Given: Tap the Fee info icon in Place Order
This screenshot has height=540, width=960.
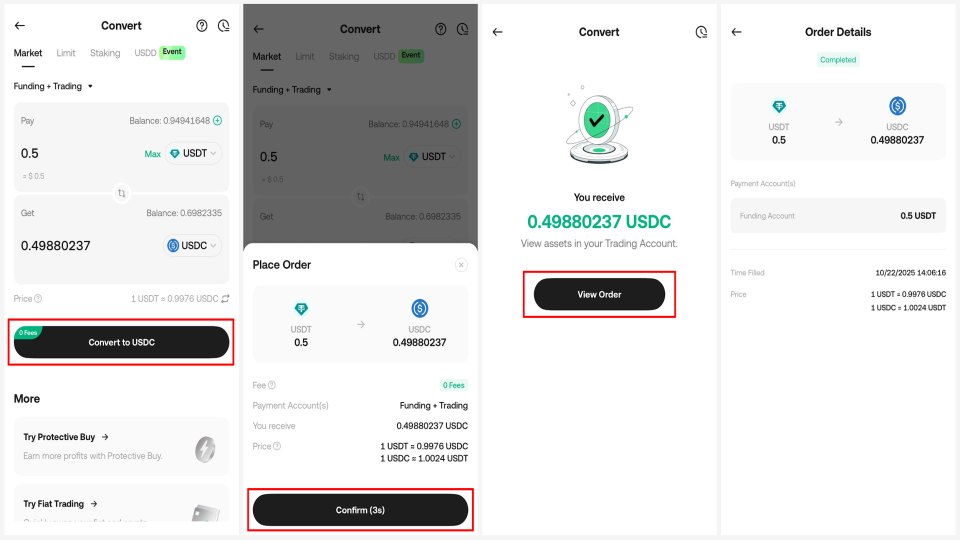Looking at the screenshot, I should coord(272,385).
